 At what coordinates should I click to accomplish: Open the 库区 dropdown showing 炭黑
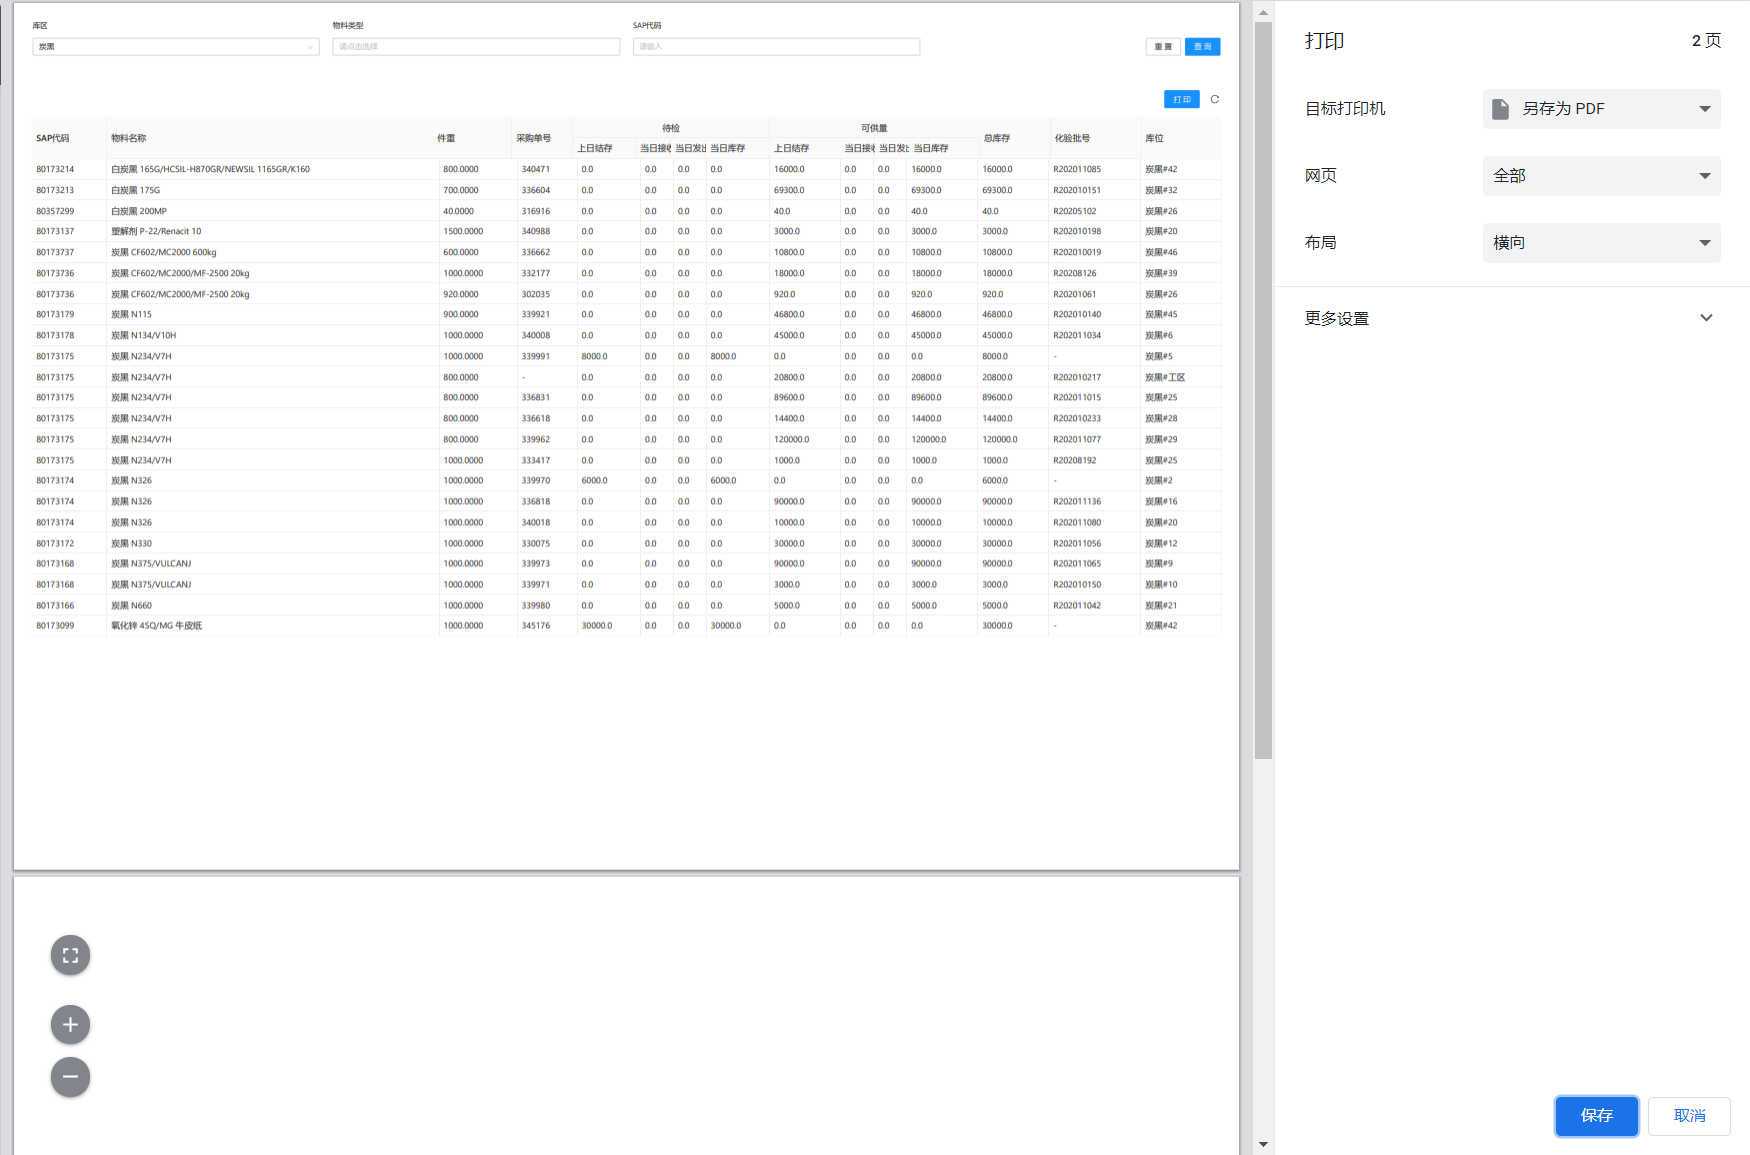tap(176, 47)
